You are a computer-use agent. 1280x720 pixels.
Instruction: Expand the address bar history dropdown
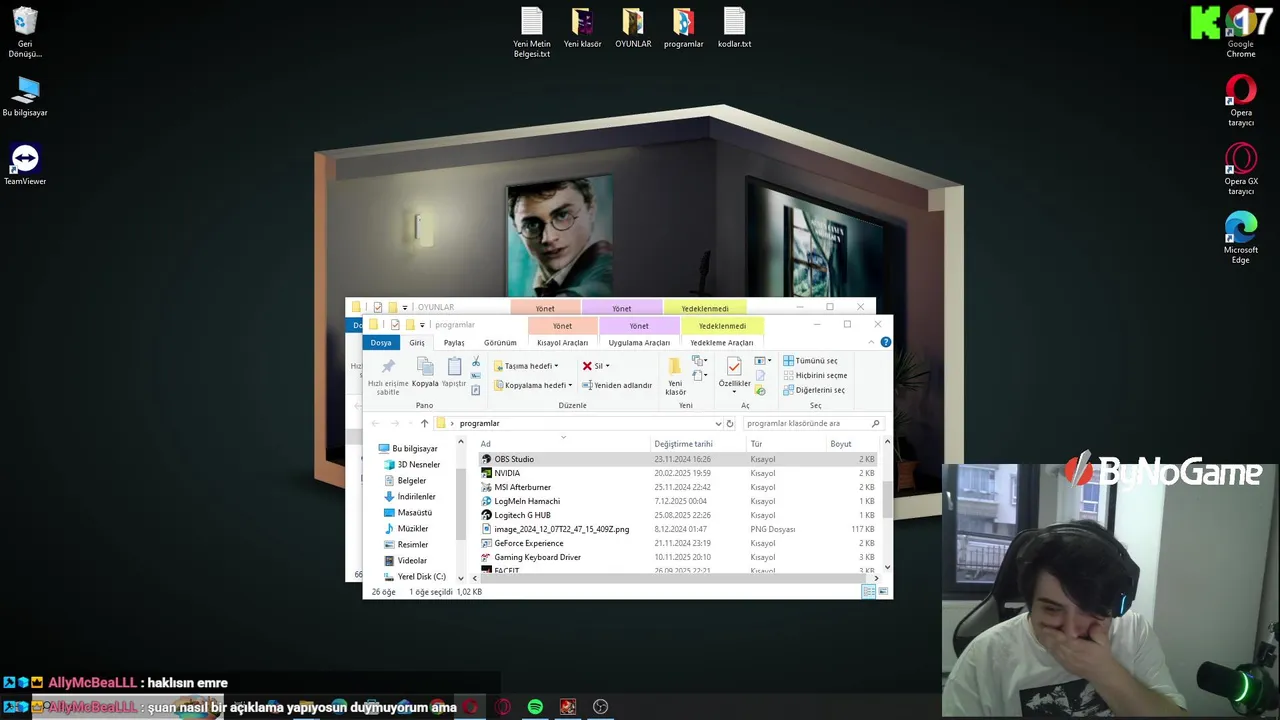[x=718, y=423]
